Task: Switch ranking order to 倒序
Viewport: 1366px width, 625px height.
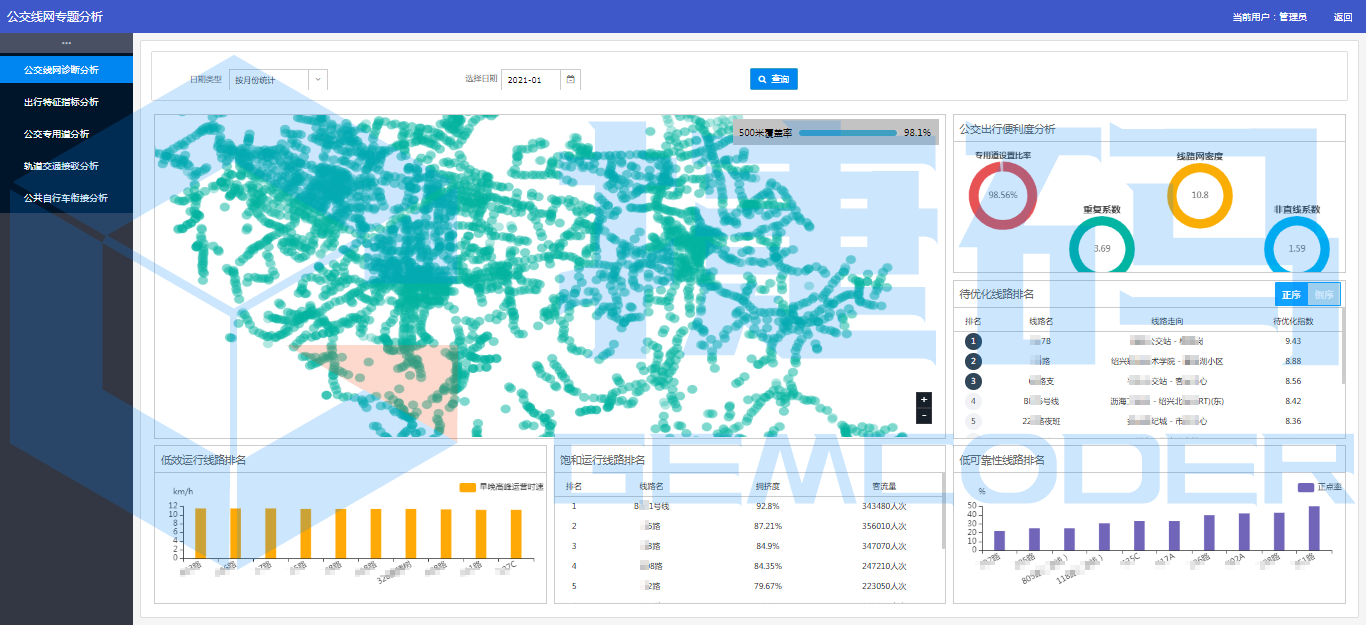Action: coord(1323,294)
